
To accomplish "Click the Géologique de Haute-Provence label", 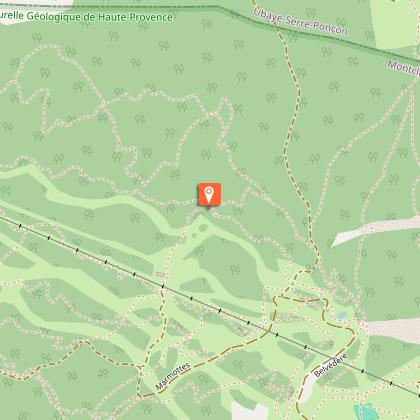I will pyautogui.click(x=99, y=17).
